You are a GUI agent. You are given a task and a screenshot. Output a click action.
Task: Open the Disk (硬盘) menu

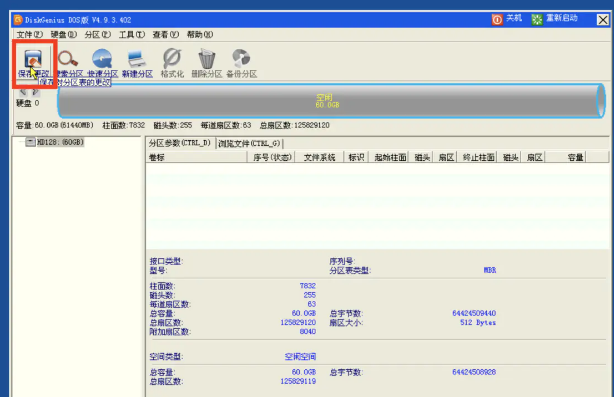click(64, 34)
